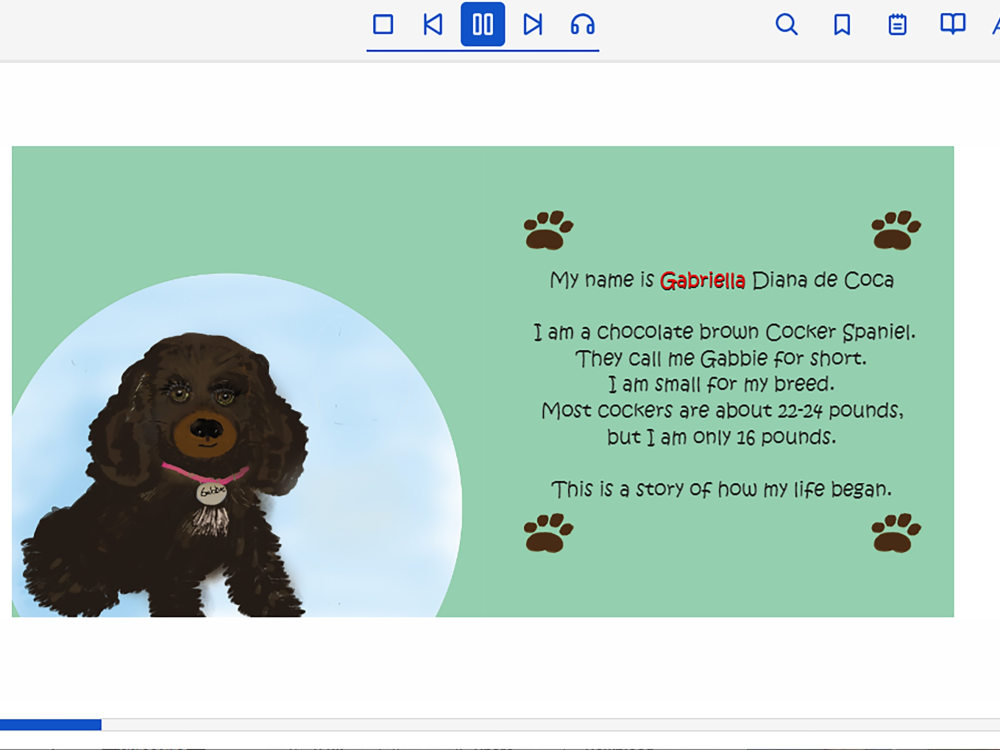Click 'I am a chocolate brown Cocker Spaniel.'

724,332
